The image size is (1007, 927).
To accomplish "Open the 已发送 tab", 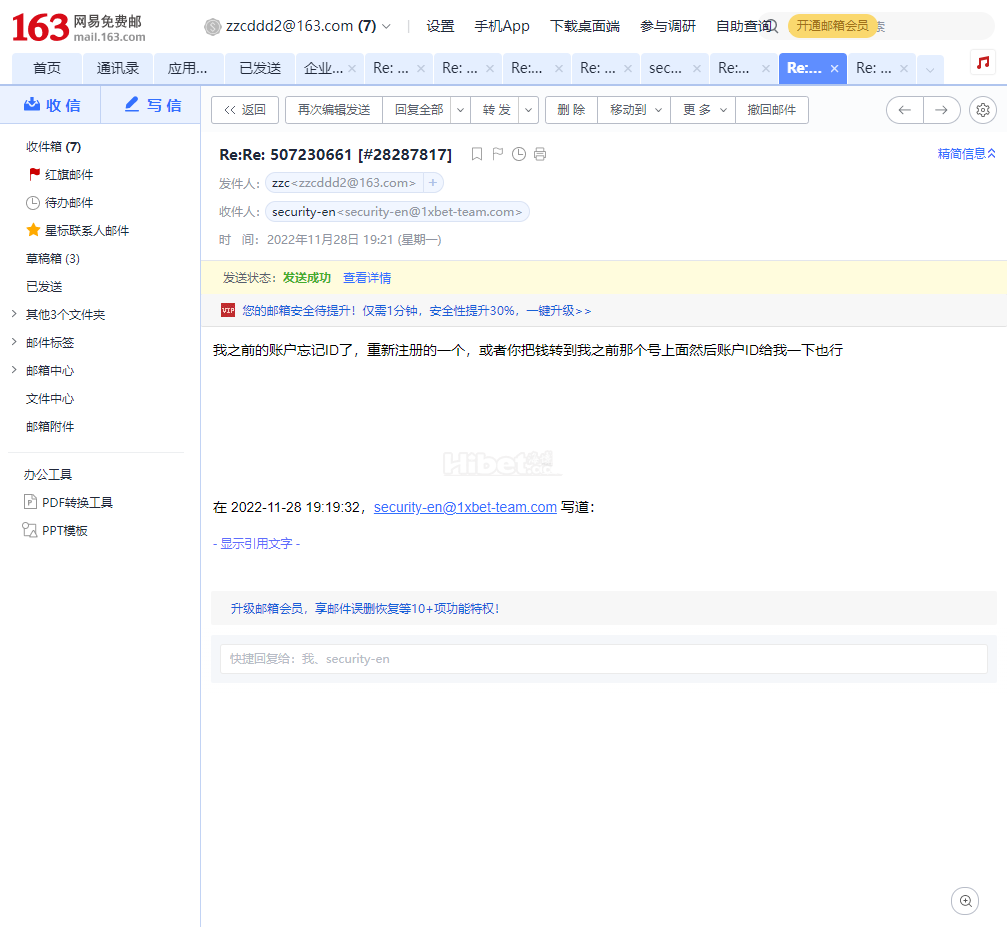I will pos(260,68).
